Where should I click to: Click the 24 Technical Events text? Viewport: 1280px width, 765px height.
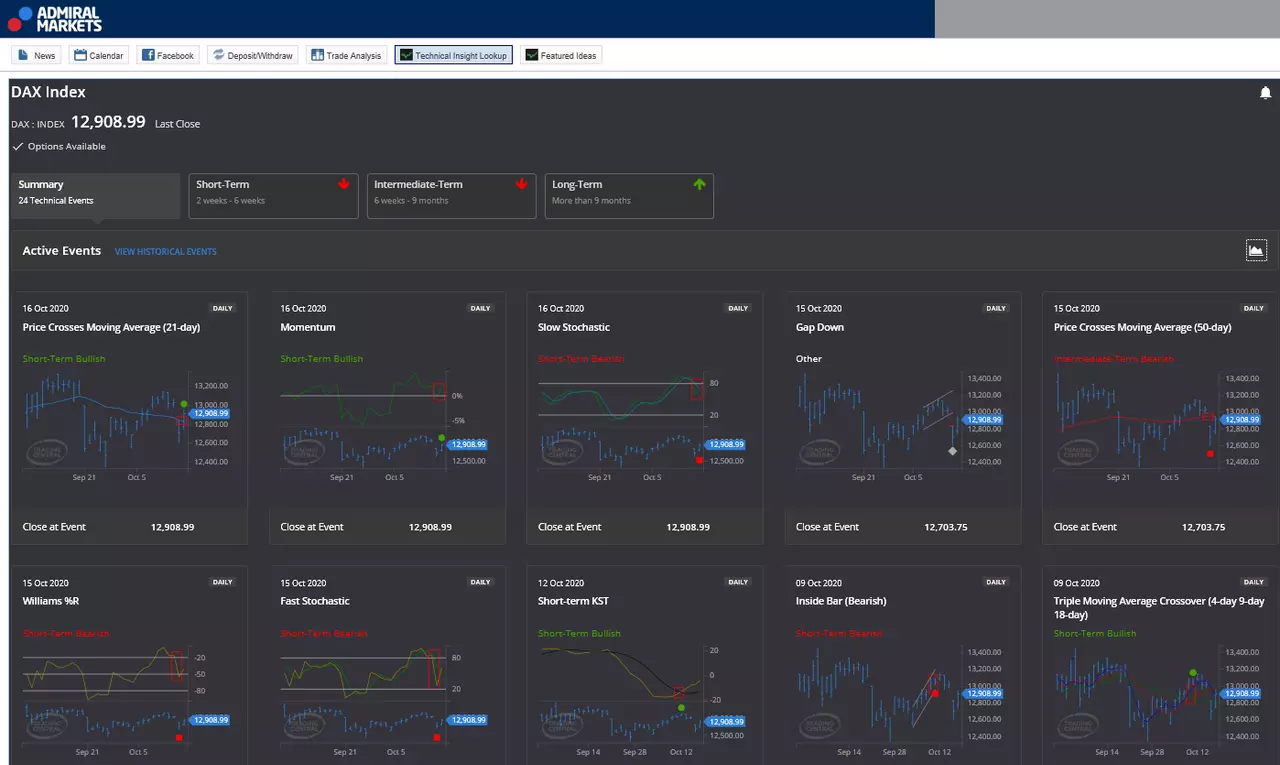pyautogui.click(x=56, y=200)
